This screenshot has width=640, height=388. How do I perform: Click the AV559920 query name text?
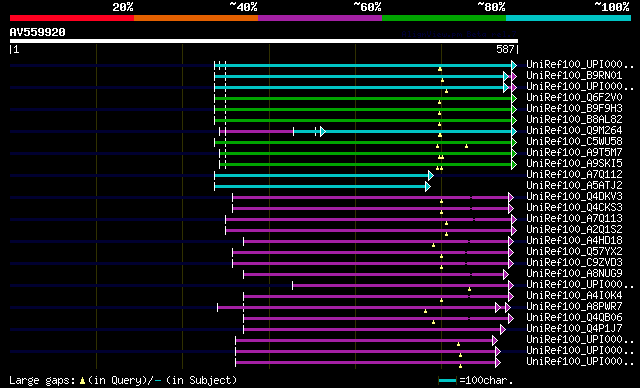pyautogui.click(x=38, y=32)
